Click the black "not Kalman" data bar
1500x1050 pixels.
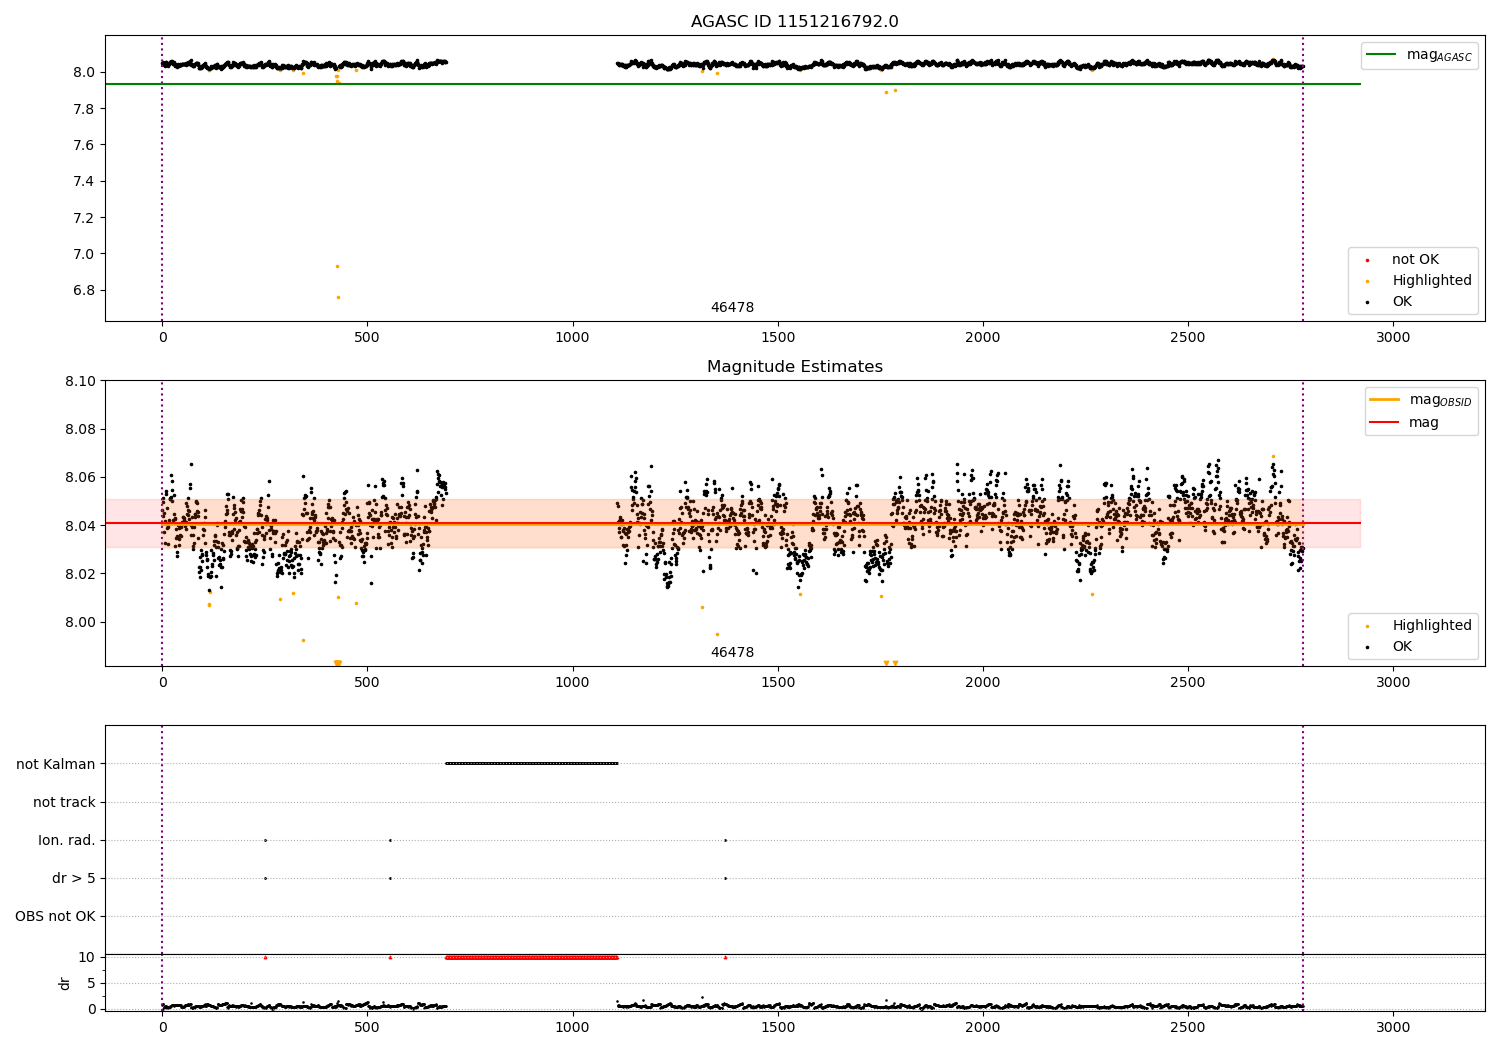pos(531,764)
